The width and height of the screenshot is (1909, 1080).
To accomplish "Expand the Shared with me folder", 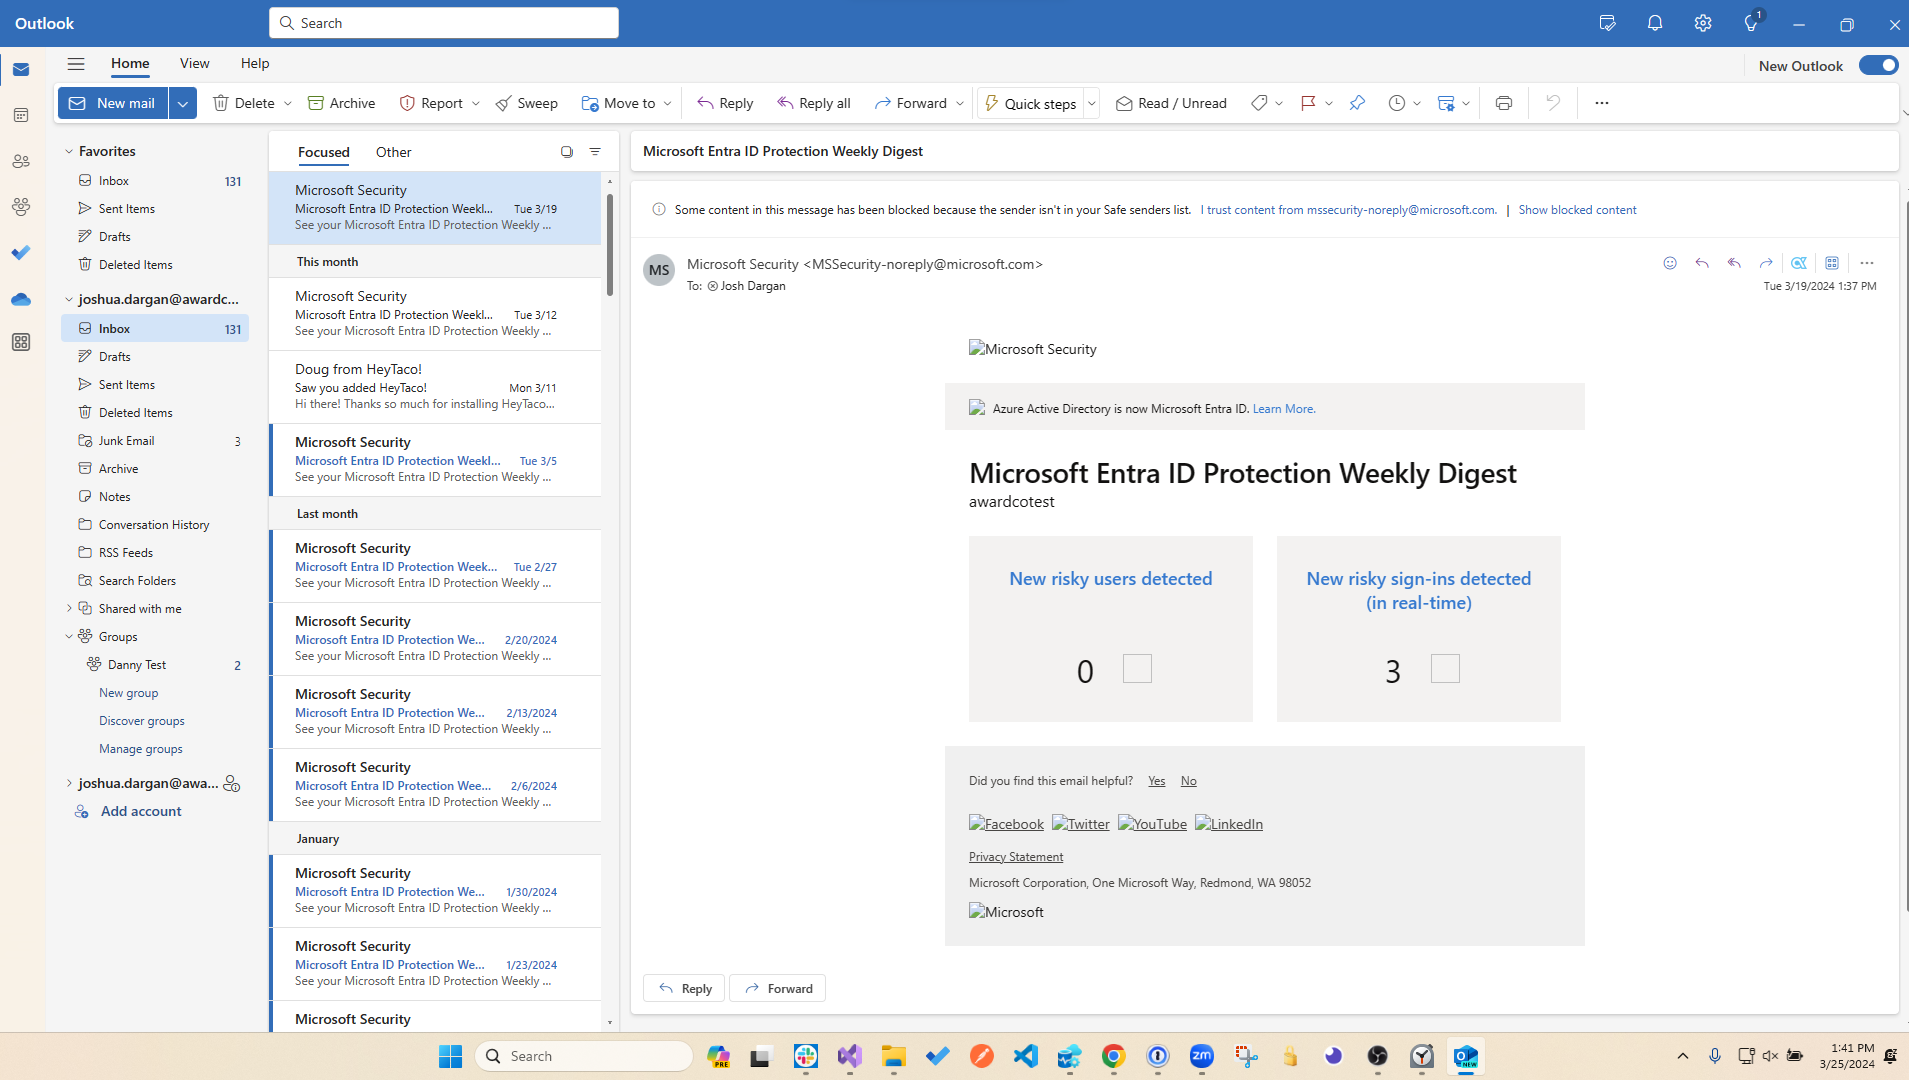I will click(x=68, y=608).
